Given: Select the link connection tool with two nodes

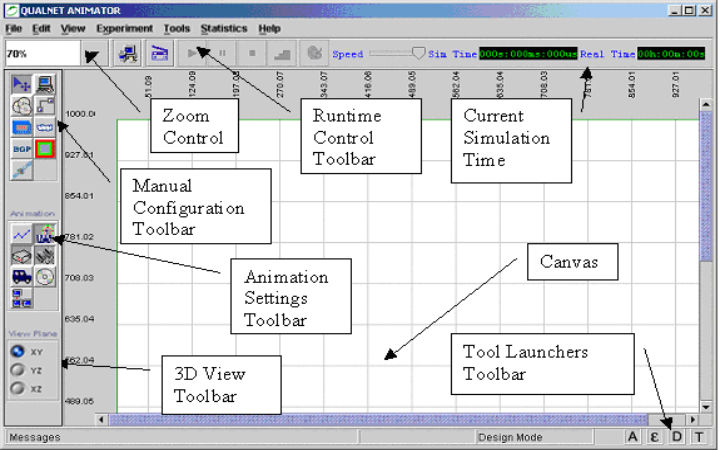Looking at the screenshot, I should click(45, 106).
